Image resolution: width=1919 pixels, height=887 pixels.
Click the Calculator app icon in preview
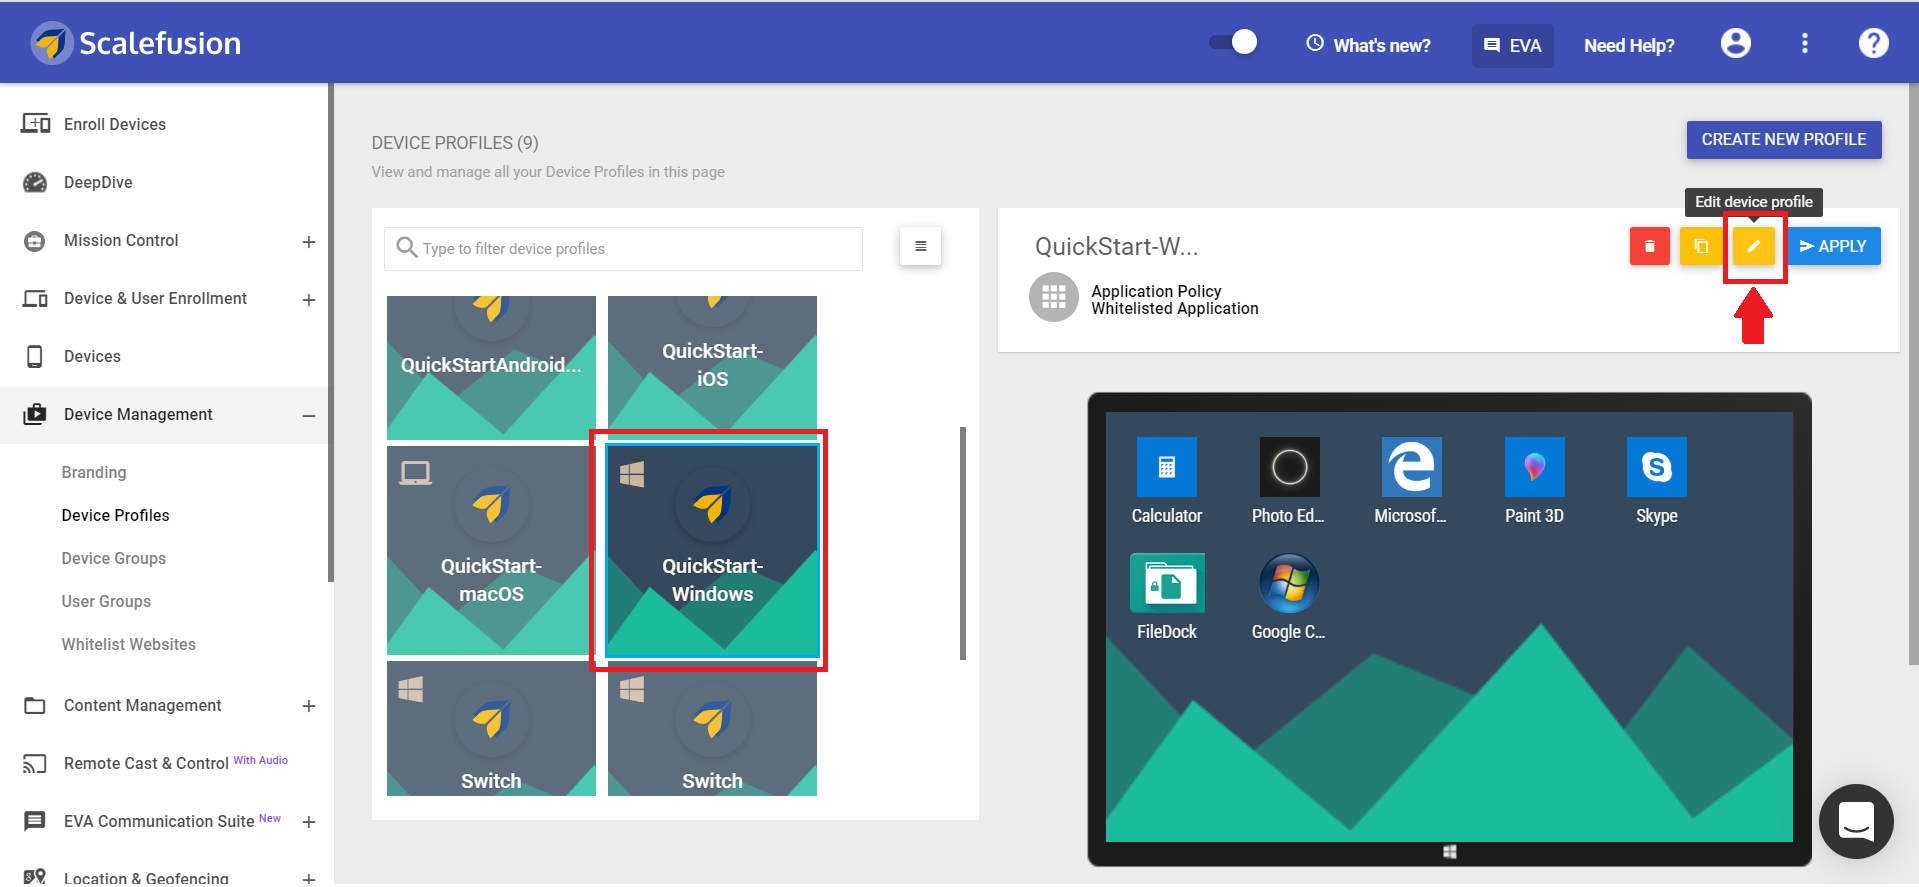1166,467
